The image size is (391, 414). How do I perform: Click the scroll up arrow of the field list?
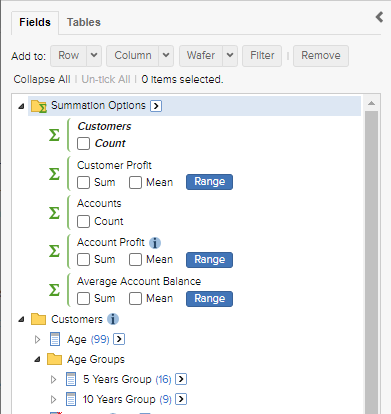(x=372, y=103)
